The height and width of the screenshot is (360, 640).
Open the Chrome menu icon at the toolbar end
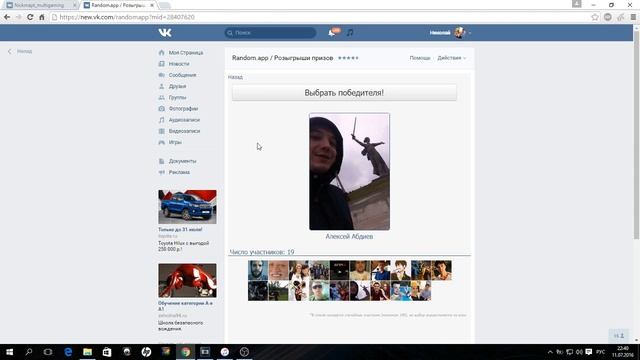click(x=633, y=17)
